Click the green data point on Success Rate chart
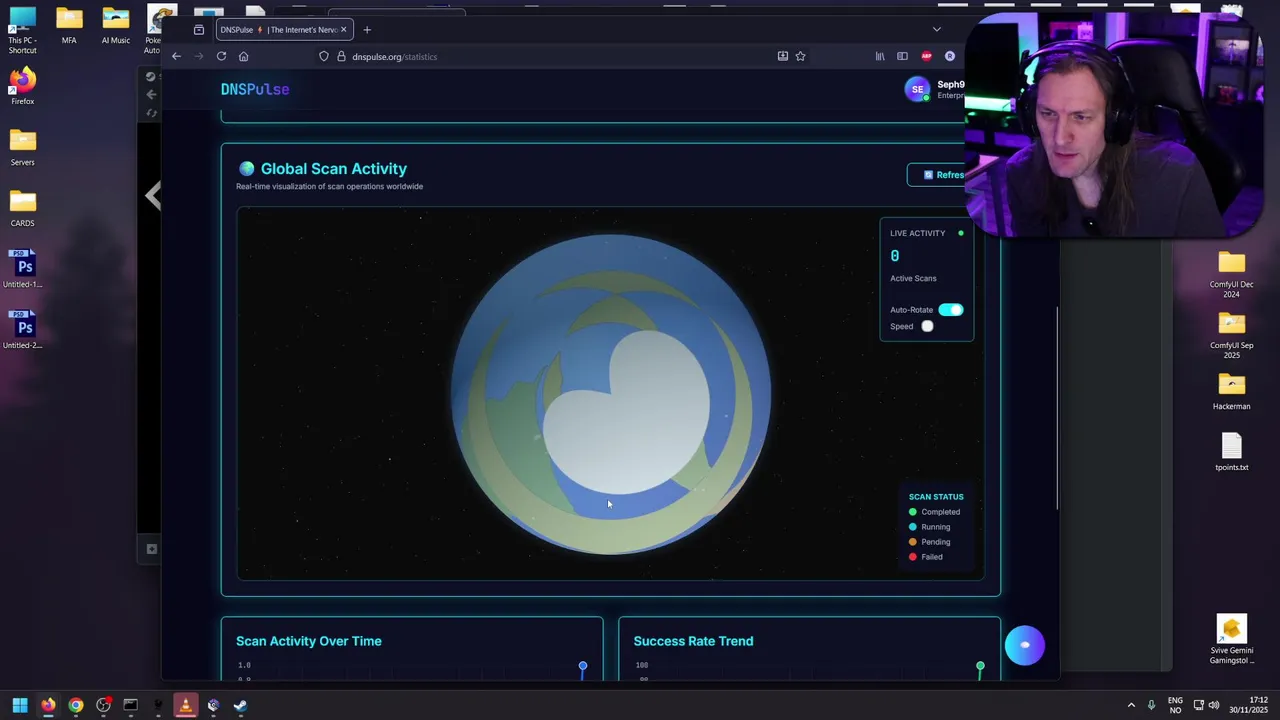Screen dimensions: 1280x720 pyautogui.click(x=980, y=665)
